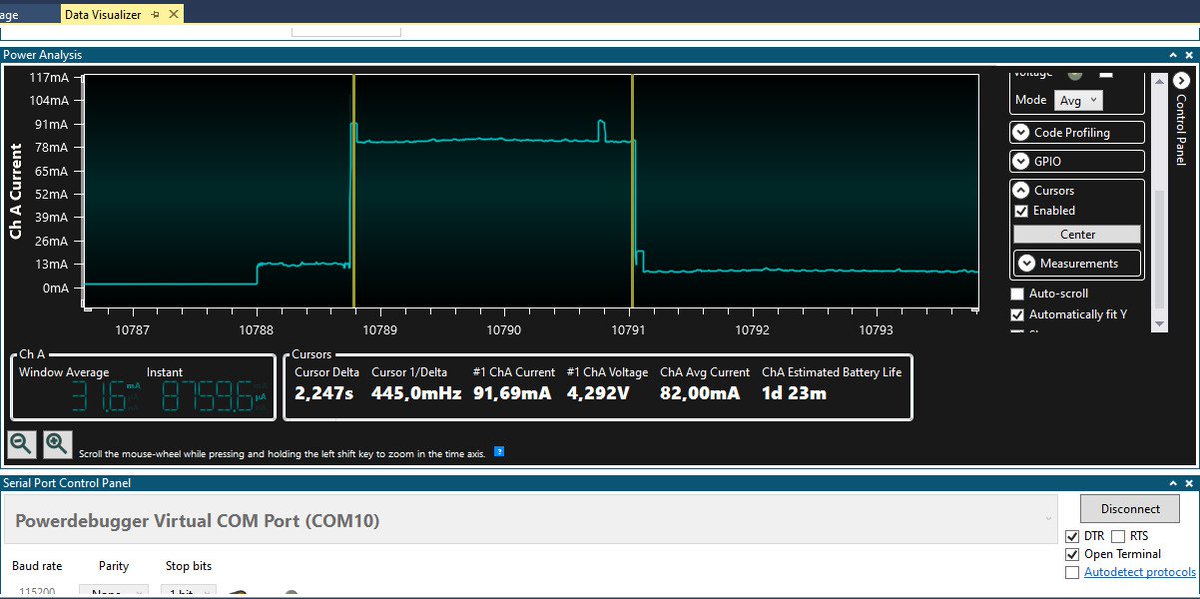This screenshot has height=599, width=1200.
Task: Open the Autodetect protocols link
Action: (x=1140, y=572)
